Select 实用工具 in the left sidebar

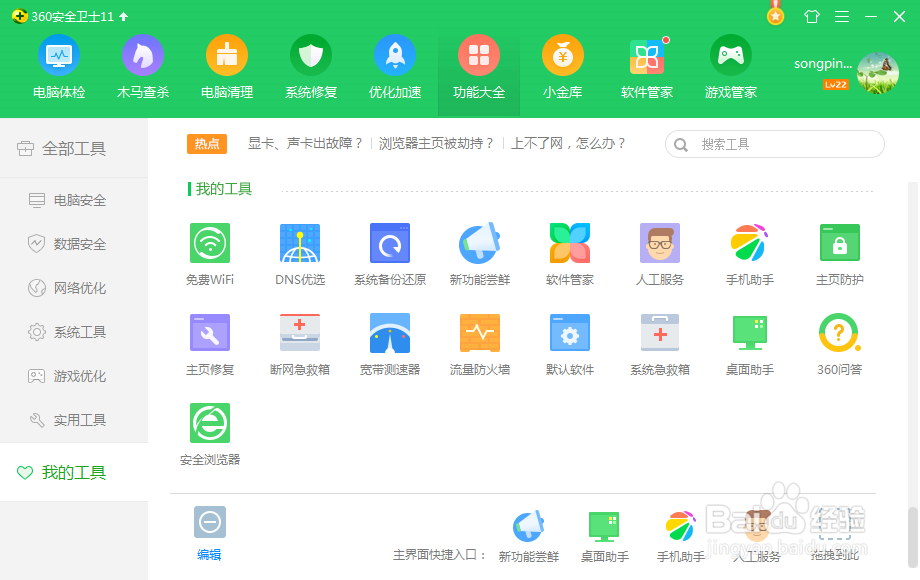click(x=75, y=420)
